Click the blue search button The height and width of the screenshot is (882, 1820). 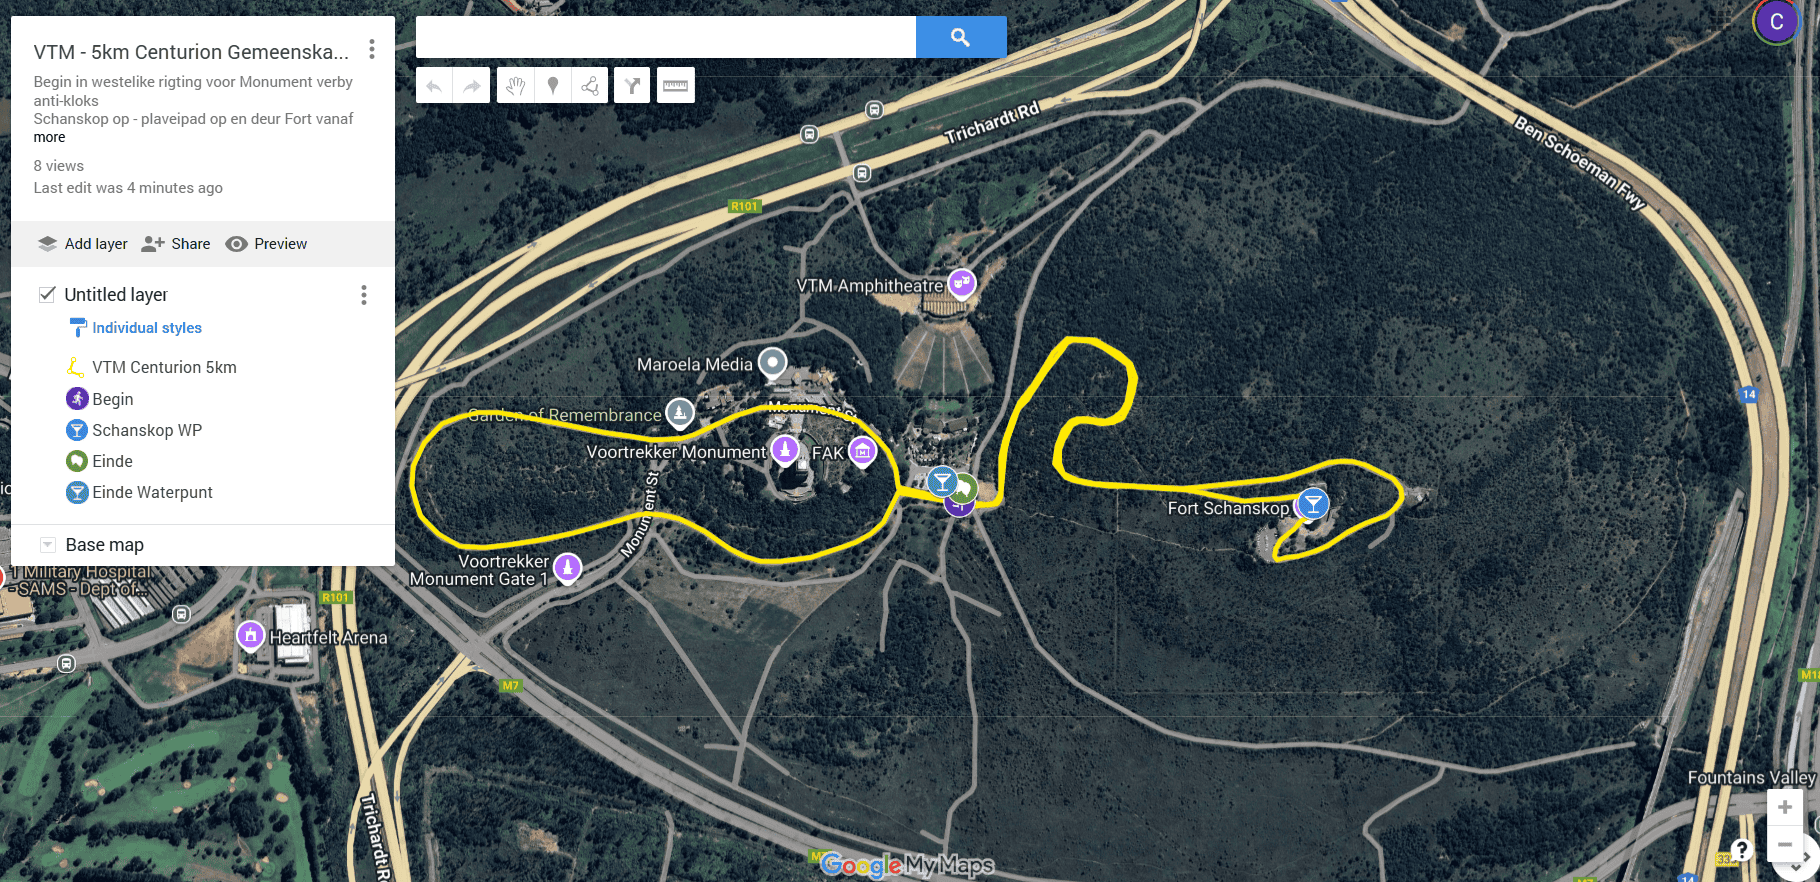(x=961, y=37)
